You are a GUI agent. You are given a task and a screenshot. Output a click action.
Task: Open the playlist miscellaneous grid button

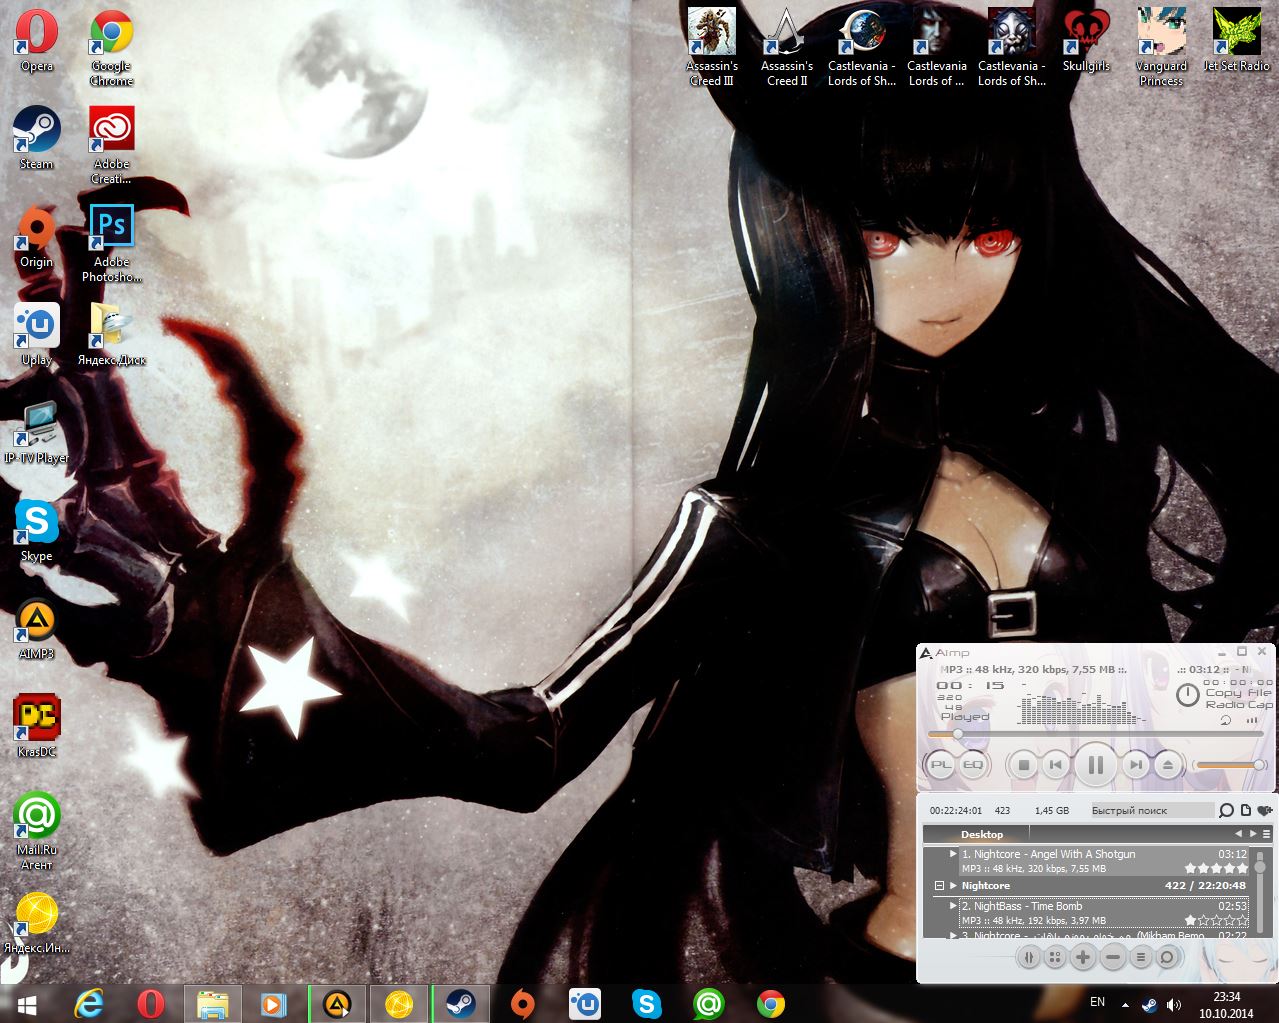pyautogui.click(x=1055, y=957)
